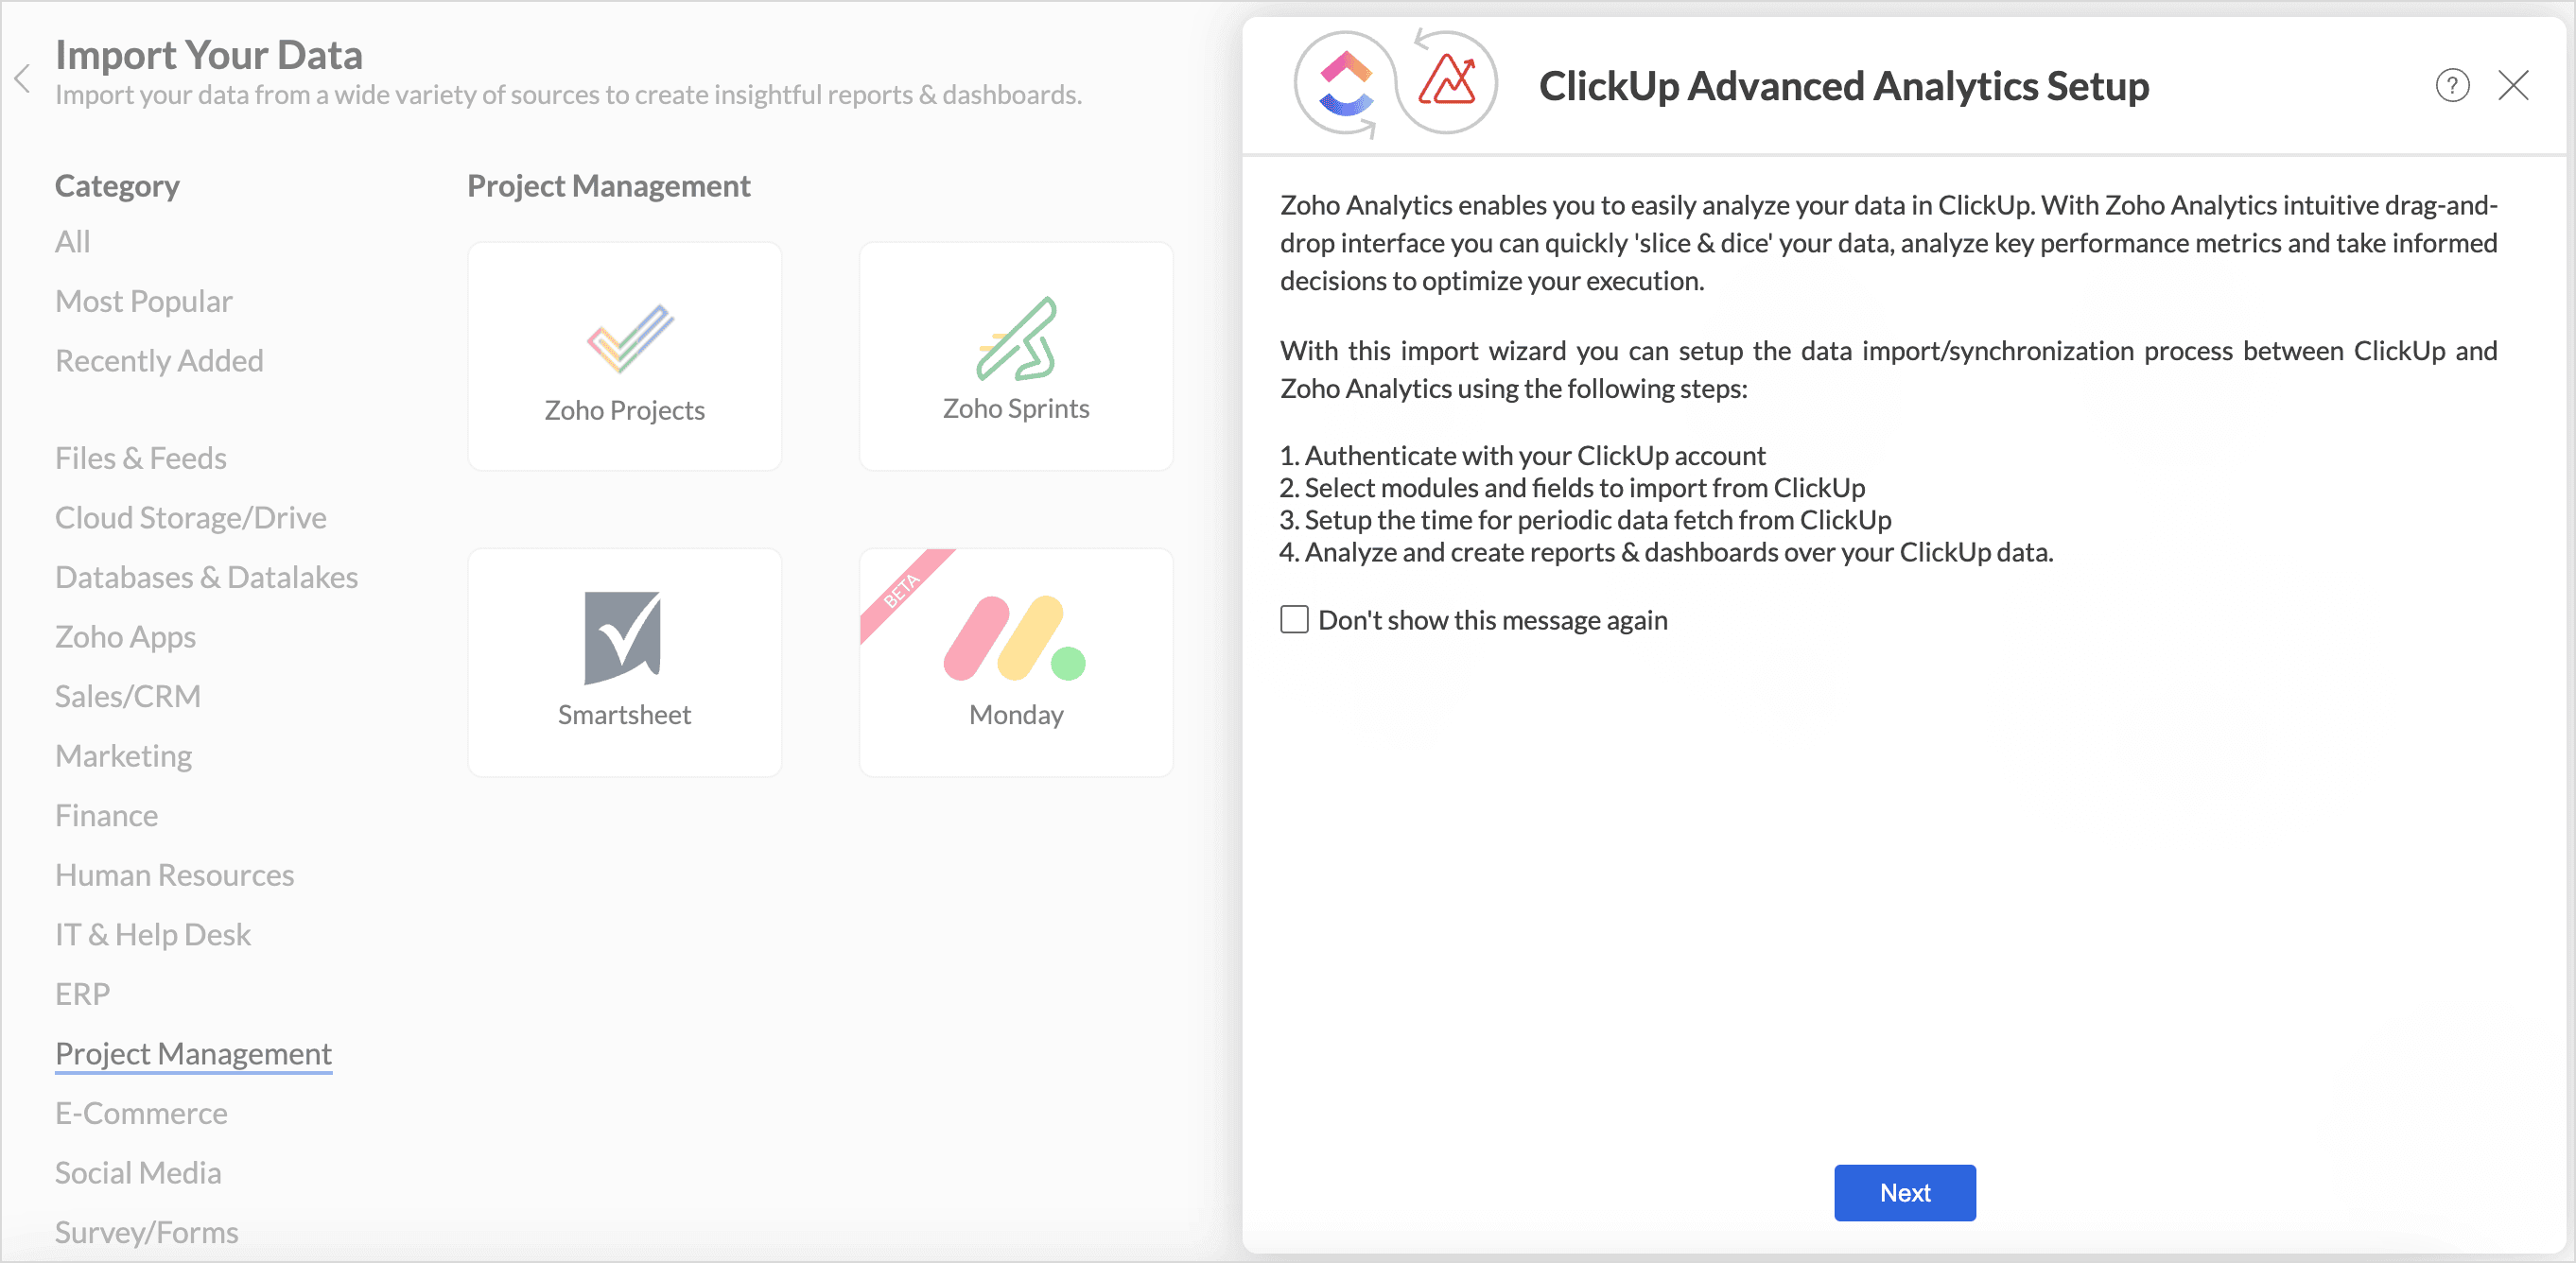Click the help question mark icon

pyautogui.click(x=2452, y=86)
